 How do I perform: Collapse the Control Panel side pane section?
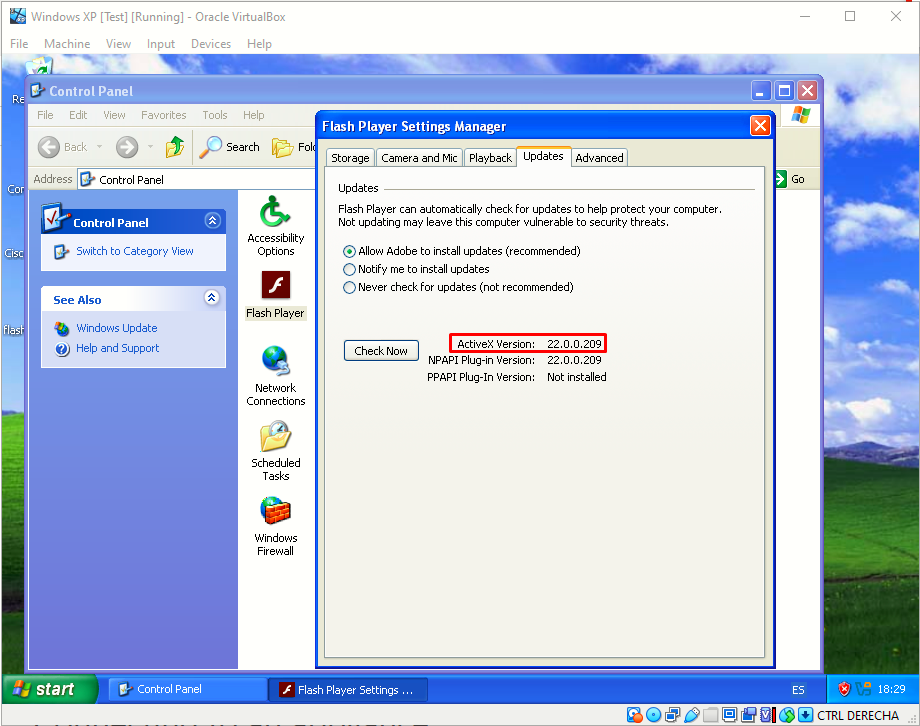212,221
